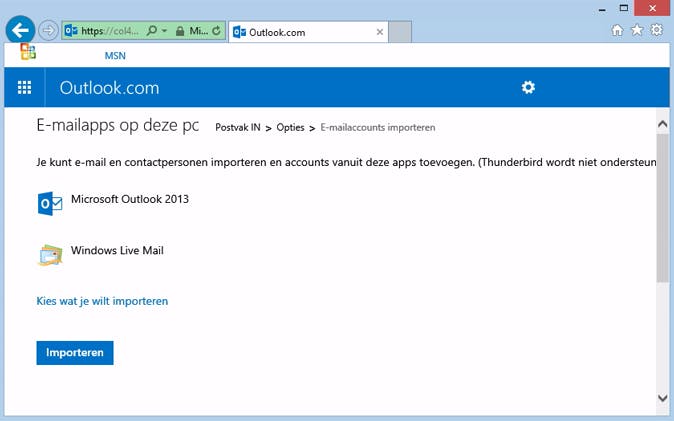Click the E-mailapps op deze pc heading
The width and height of the screenshot is (674, 421).
coord(118,126)
